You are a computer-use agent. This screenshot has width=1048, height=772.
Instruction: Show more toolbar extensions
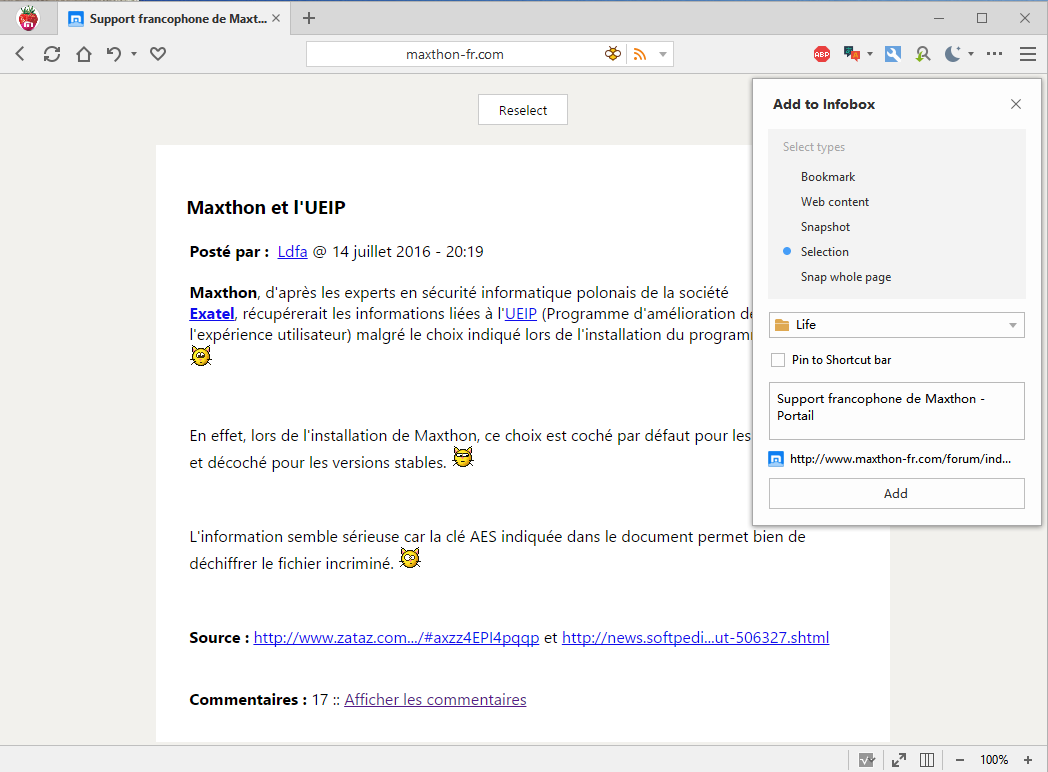point(995,54)
